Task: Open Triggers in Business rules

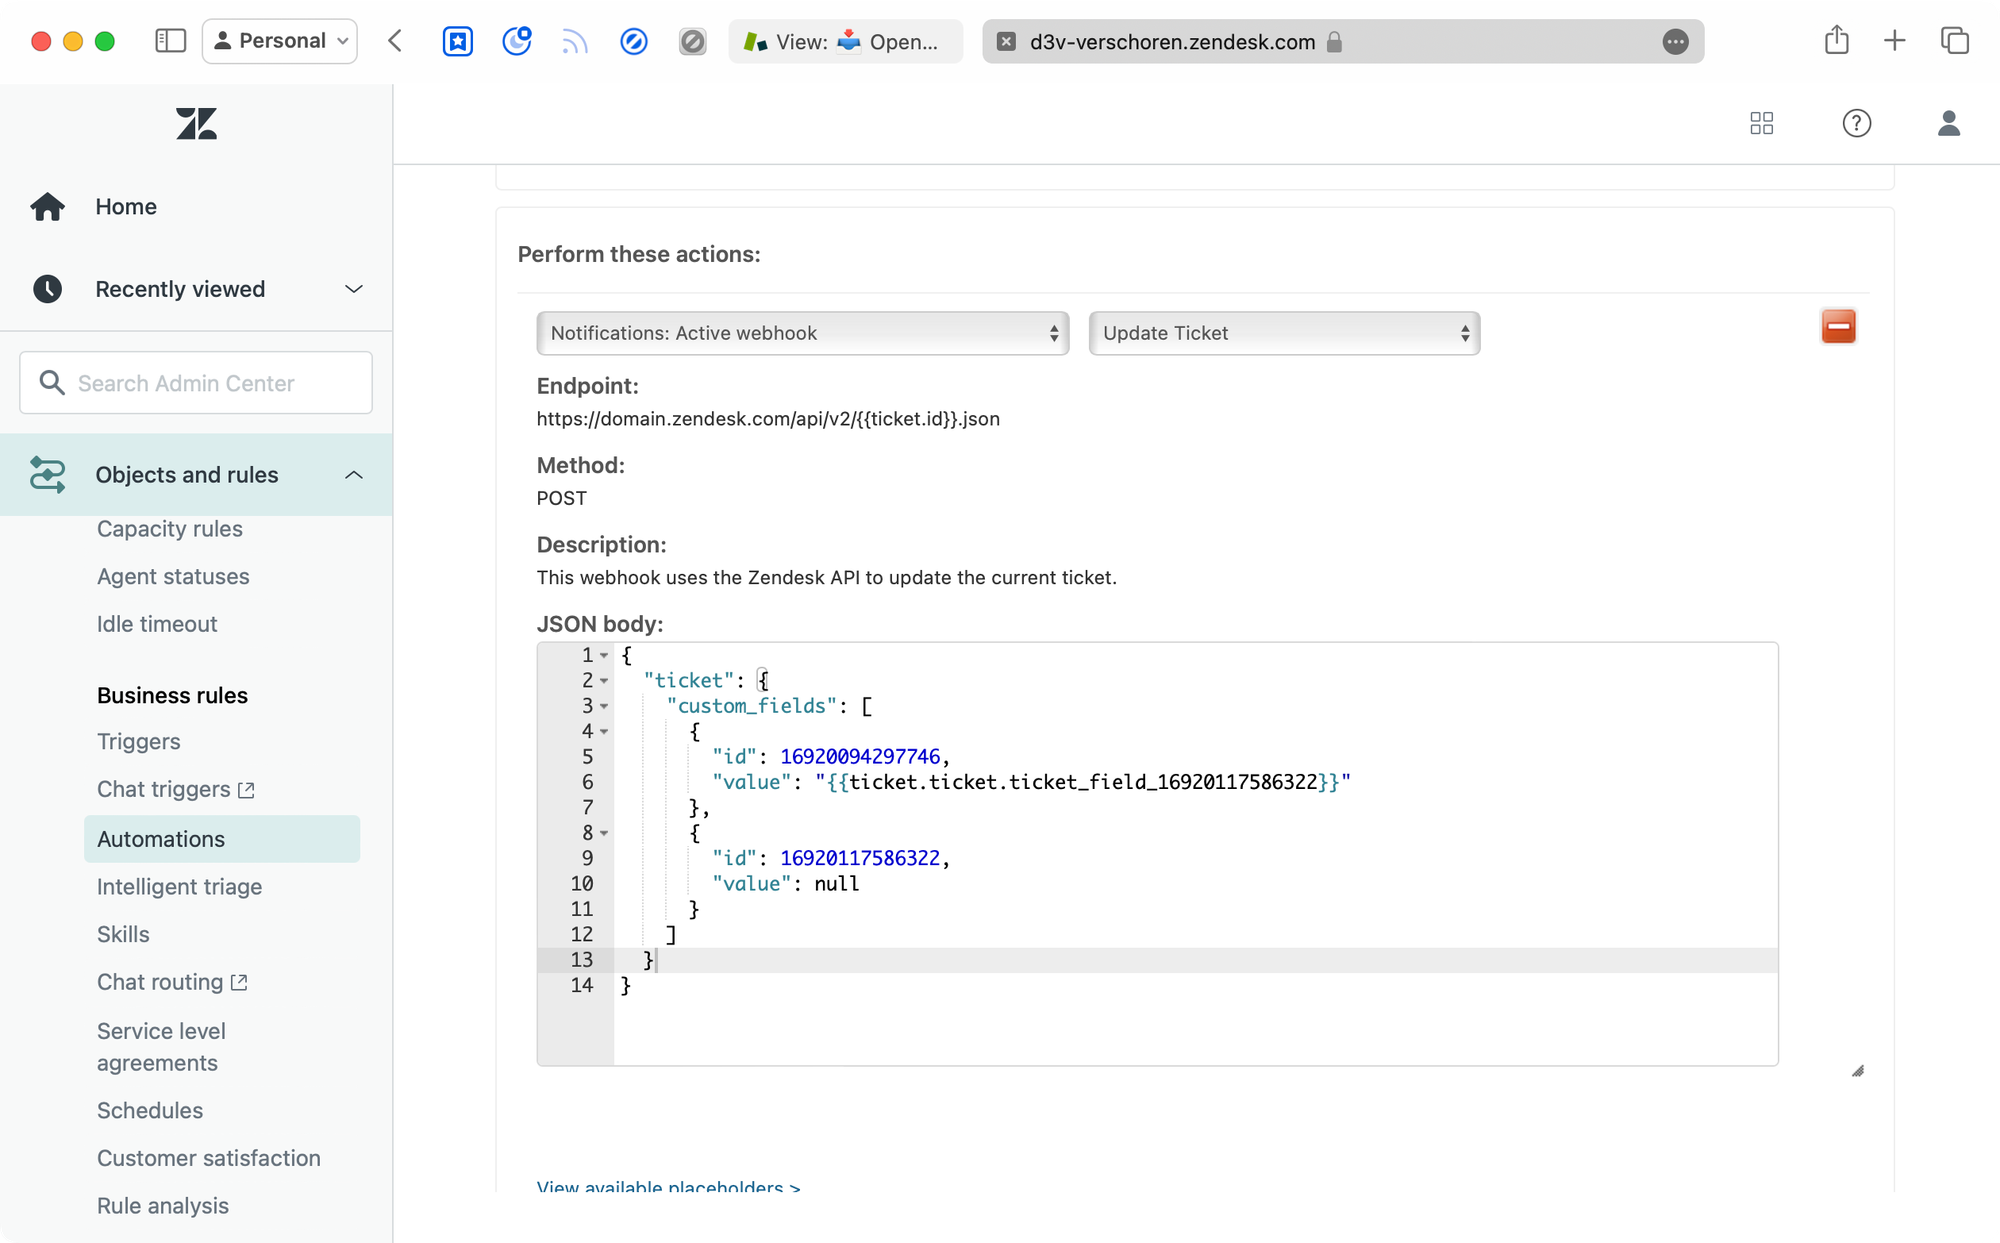Action: click(139, 742)
